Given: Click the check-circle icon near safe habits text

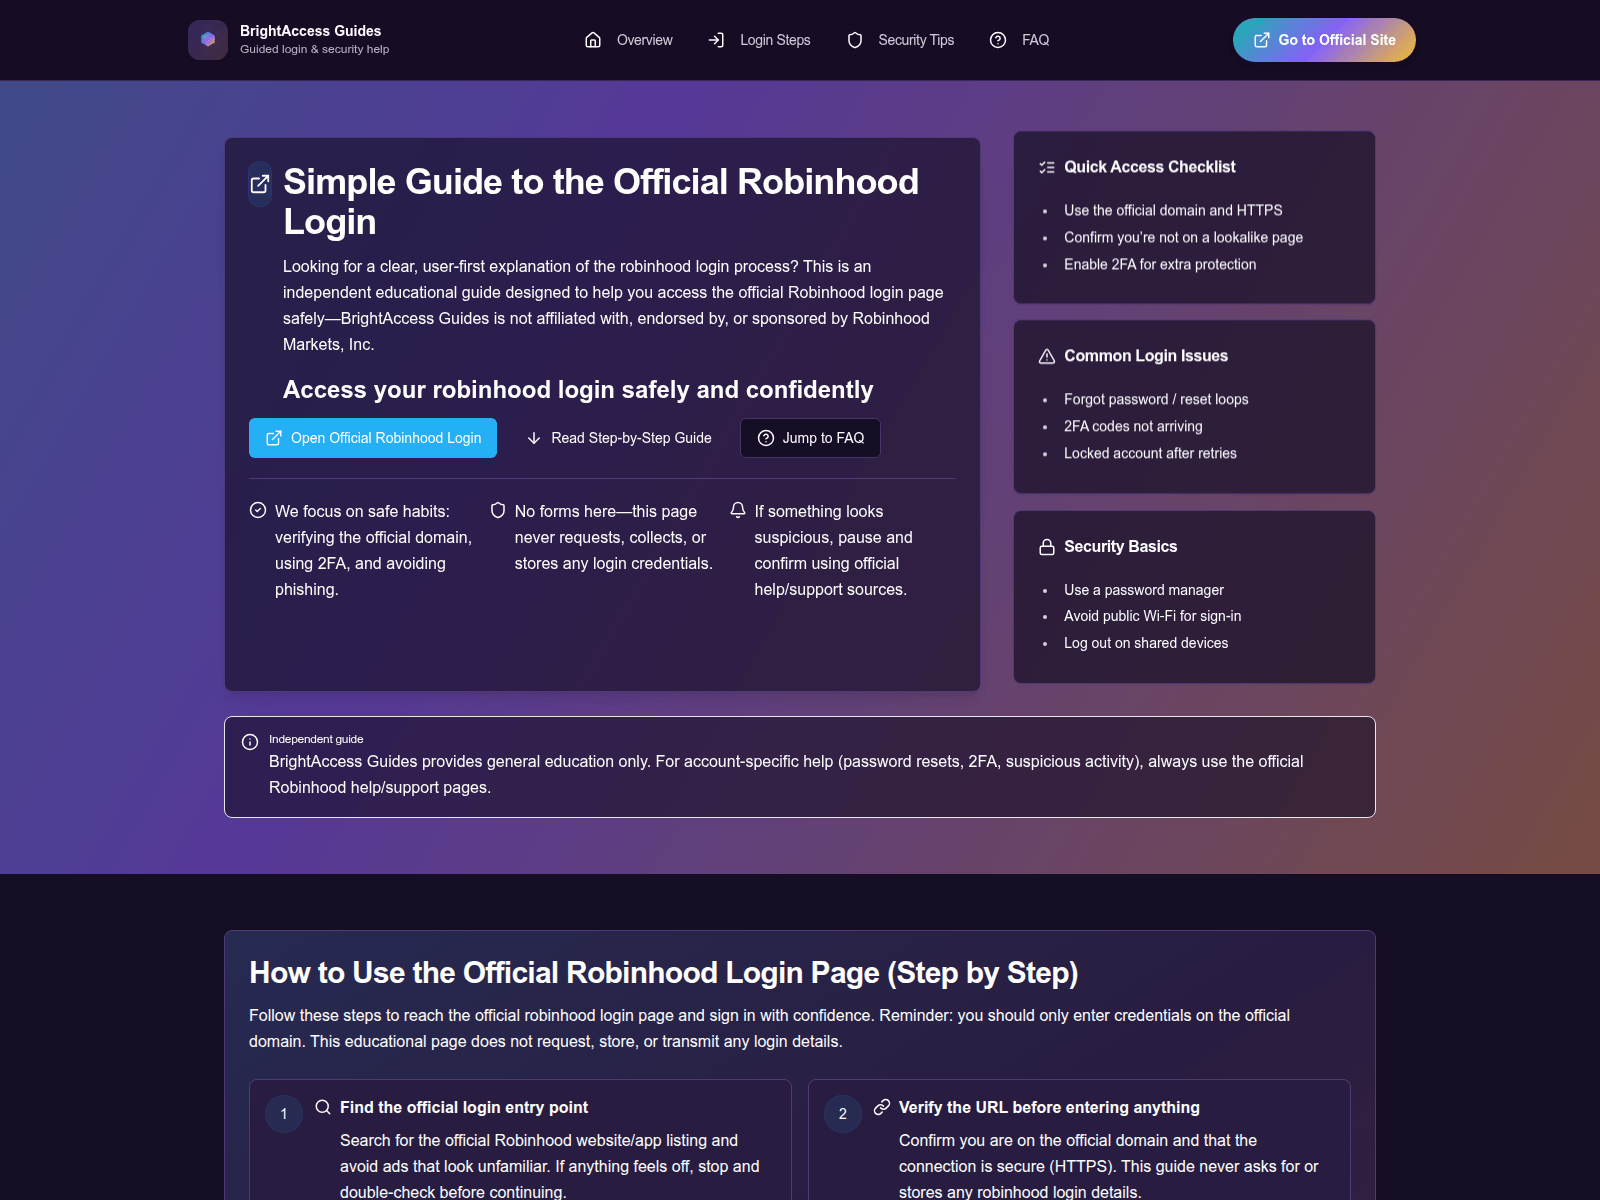Looking at the screenshot, I should click(258, 510).
